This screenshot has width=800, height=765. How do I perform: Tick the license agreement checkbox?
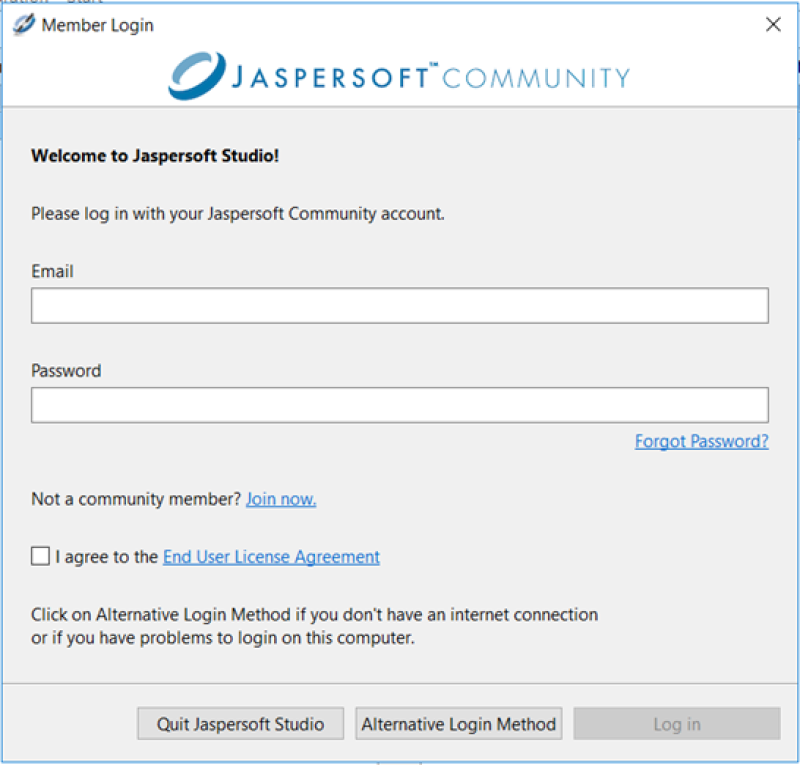[40, 557]
